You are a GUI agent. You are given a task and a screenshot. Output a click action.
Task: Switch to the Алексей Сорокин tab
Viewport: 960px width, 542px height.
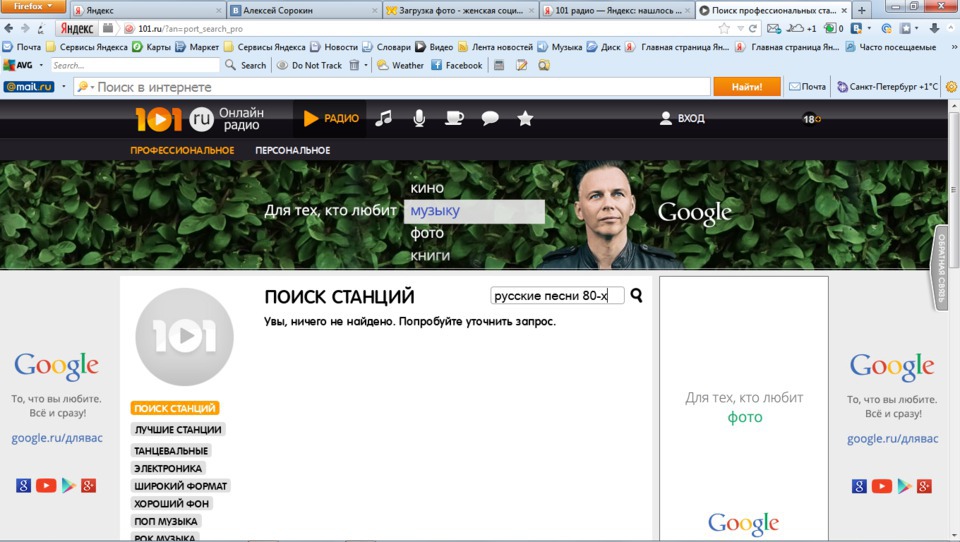[304, 10]
